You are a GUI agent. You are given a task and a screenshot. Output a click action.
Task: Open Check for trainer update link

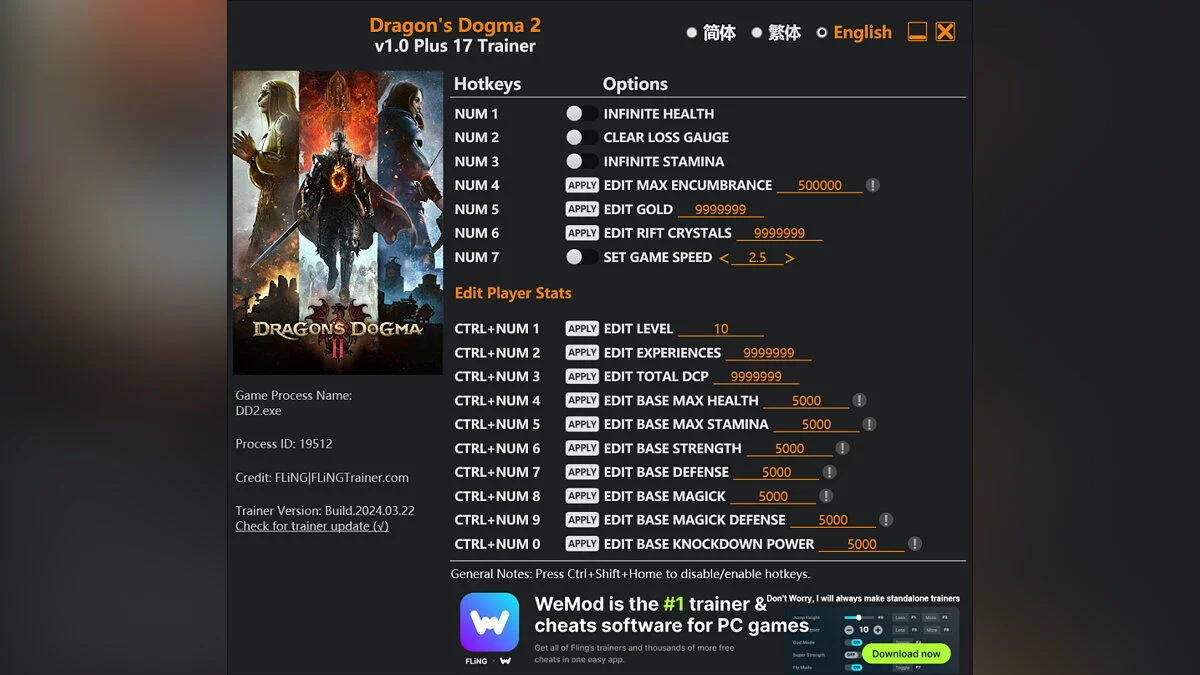pyautogui.click(x=312, y=526)
